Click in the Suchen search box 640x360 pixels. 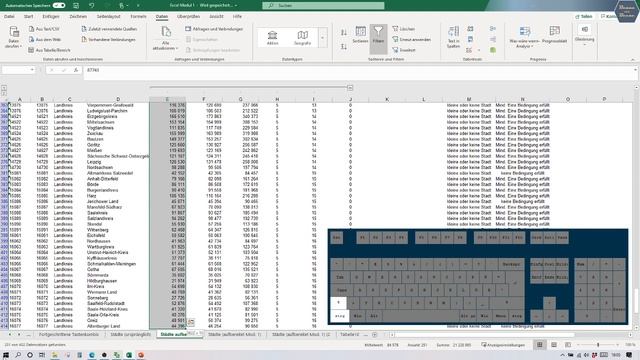coord(323,5)
